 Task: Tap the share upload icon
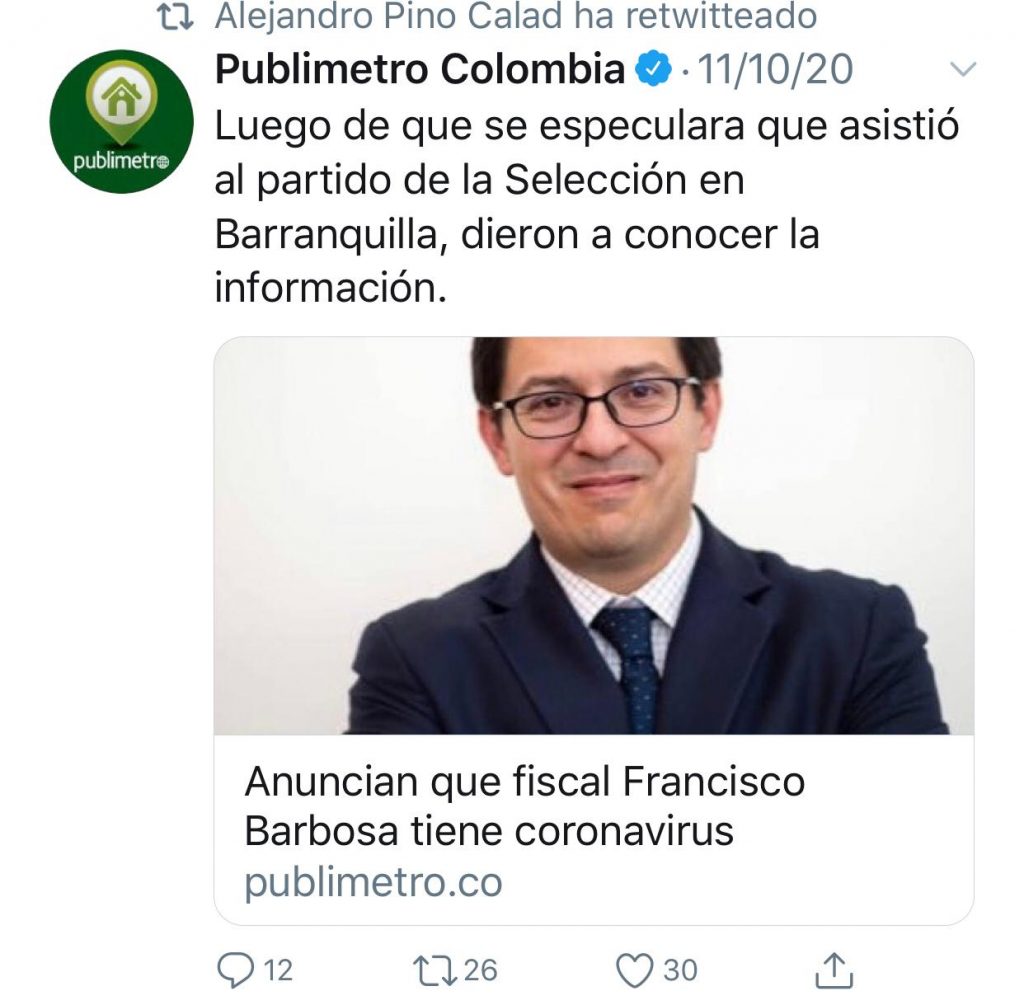[x=834, y=970]
